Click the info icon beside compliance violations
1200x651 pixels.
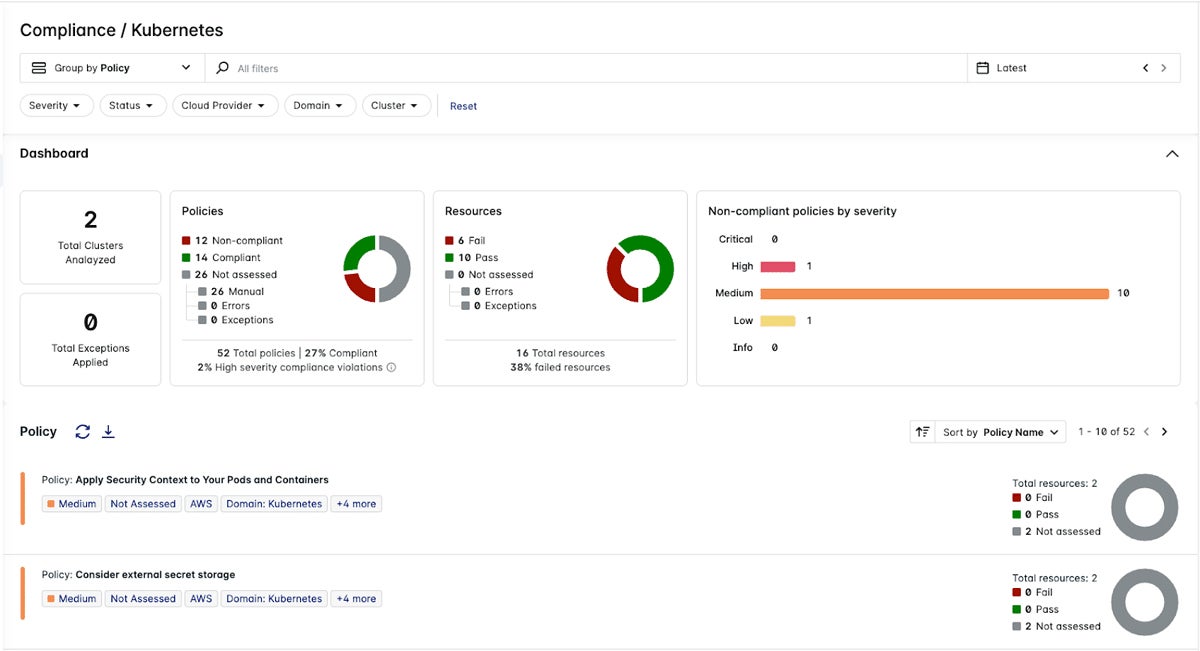coord(391,368)
